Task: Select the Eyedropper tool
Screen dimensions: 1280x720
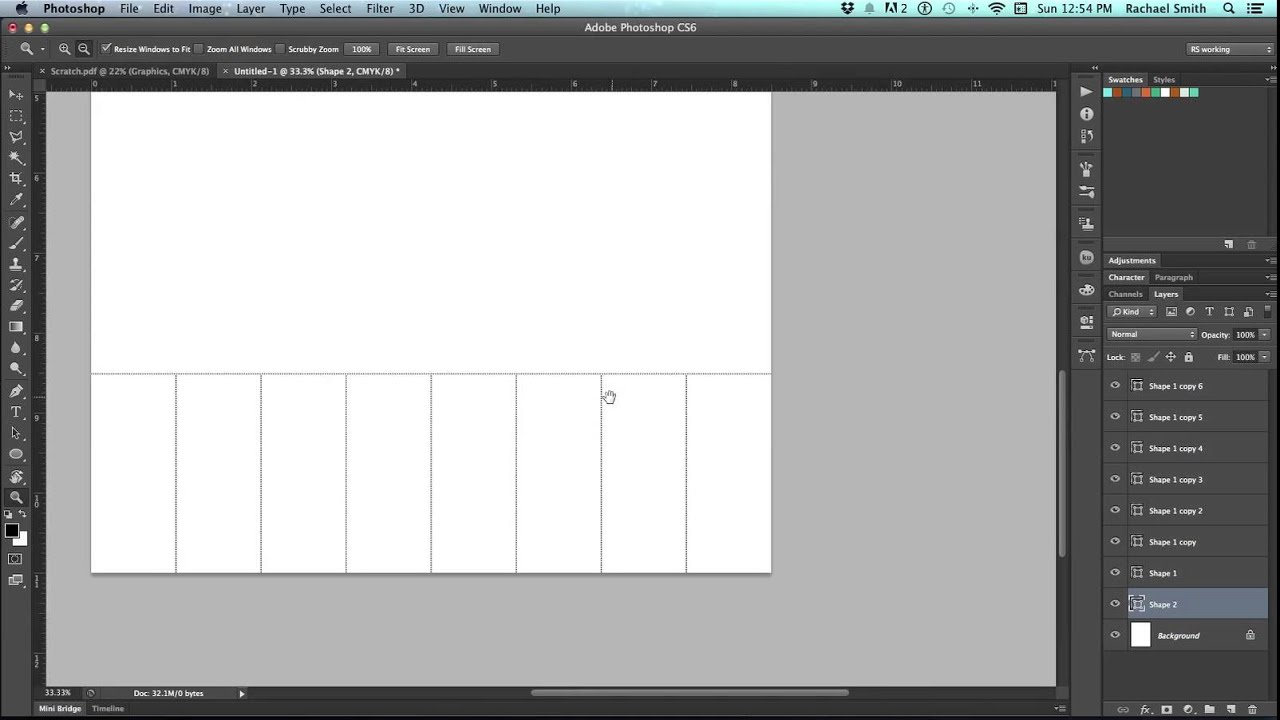Action: pos(16,200)
